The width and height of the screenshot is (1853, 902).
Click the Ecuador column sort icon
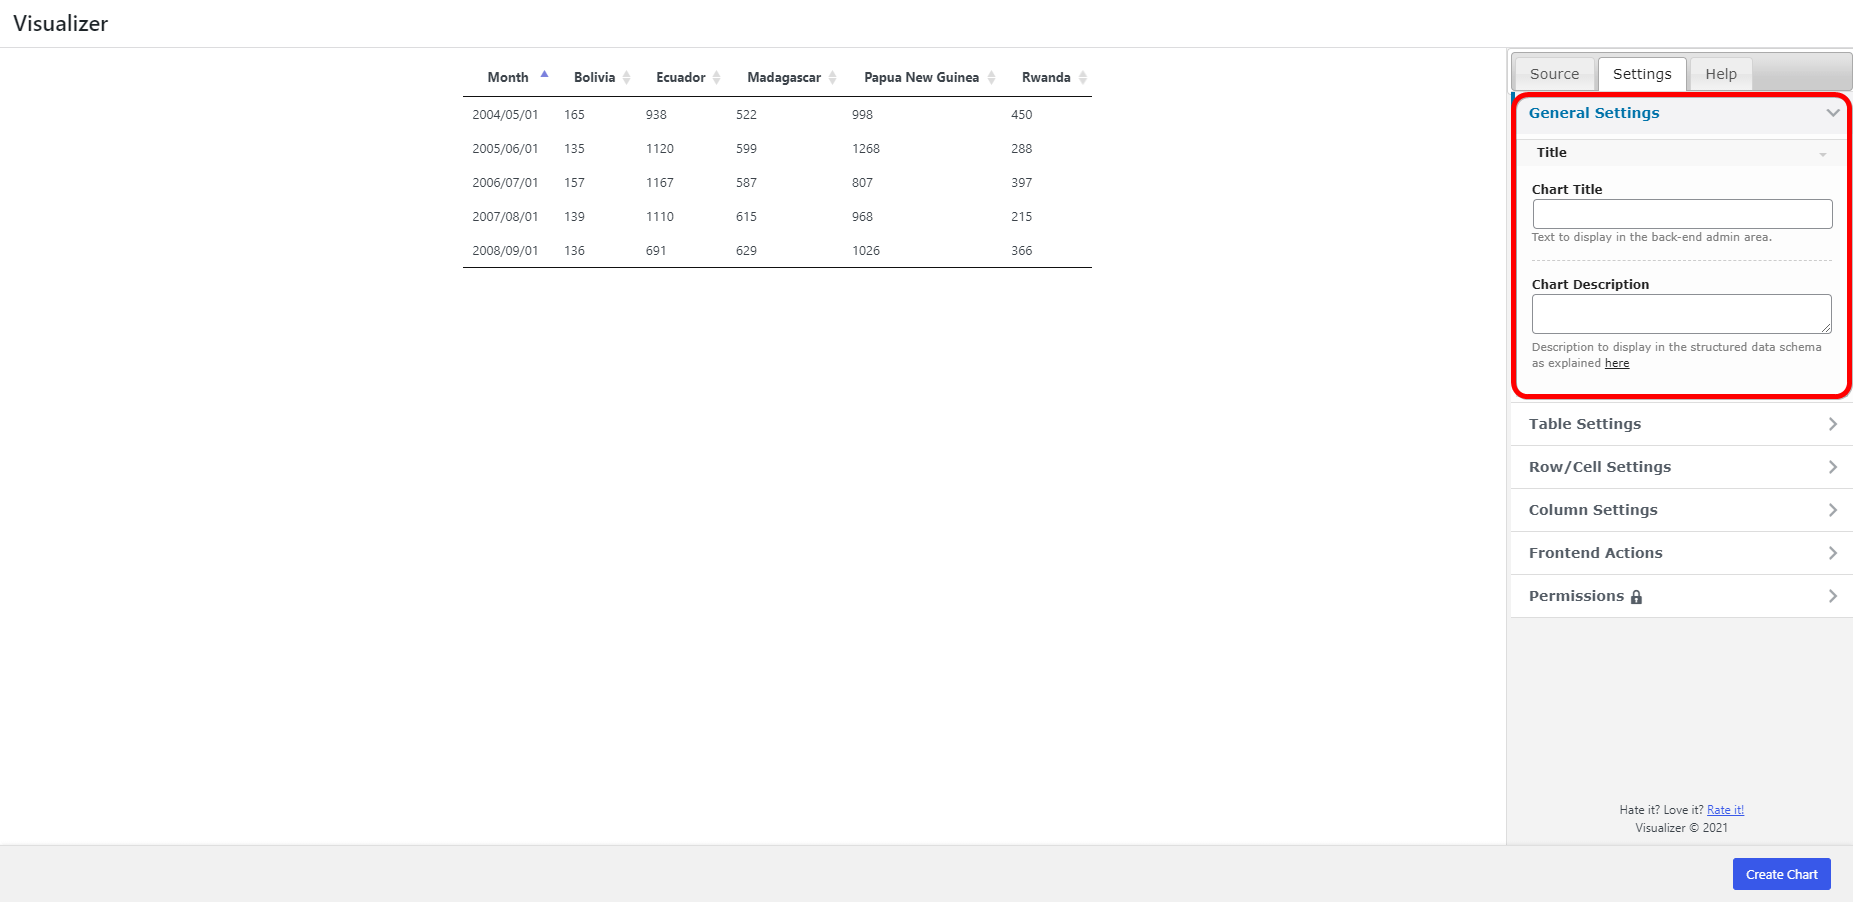click(716, 77)
